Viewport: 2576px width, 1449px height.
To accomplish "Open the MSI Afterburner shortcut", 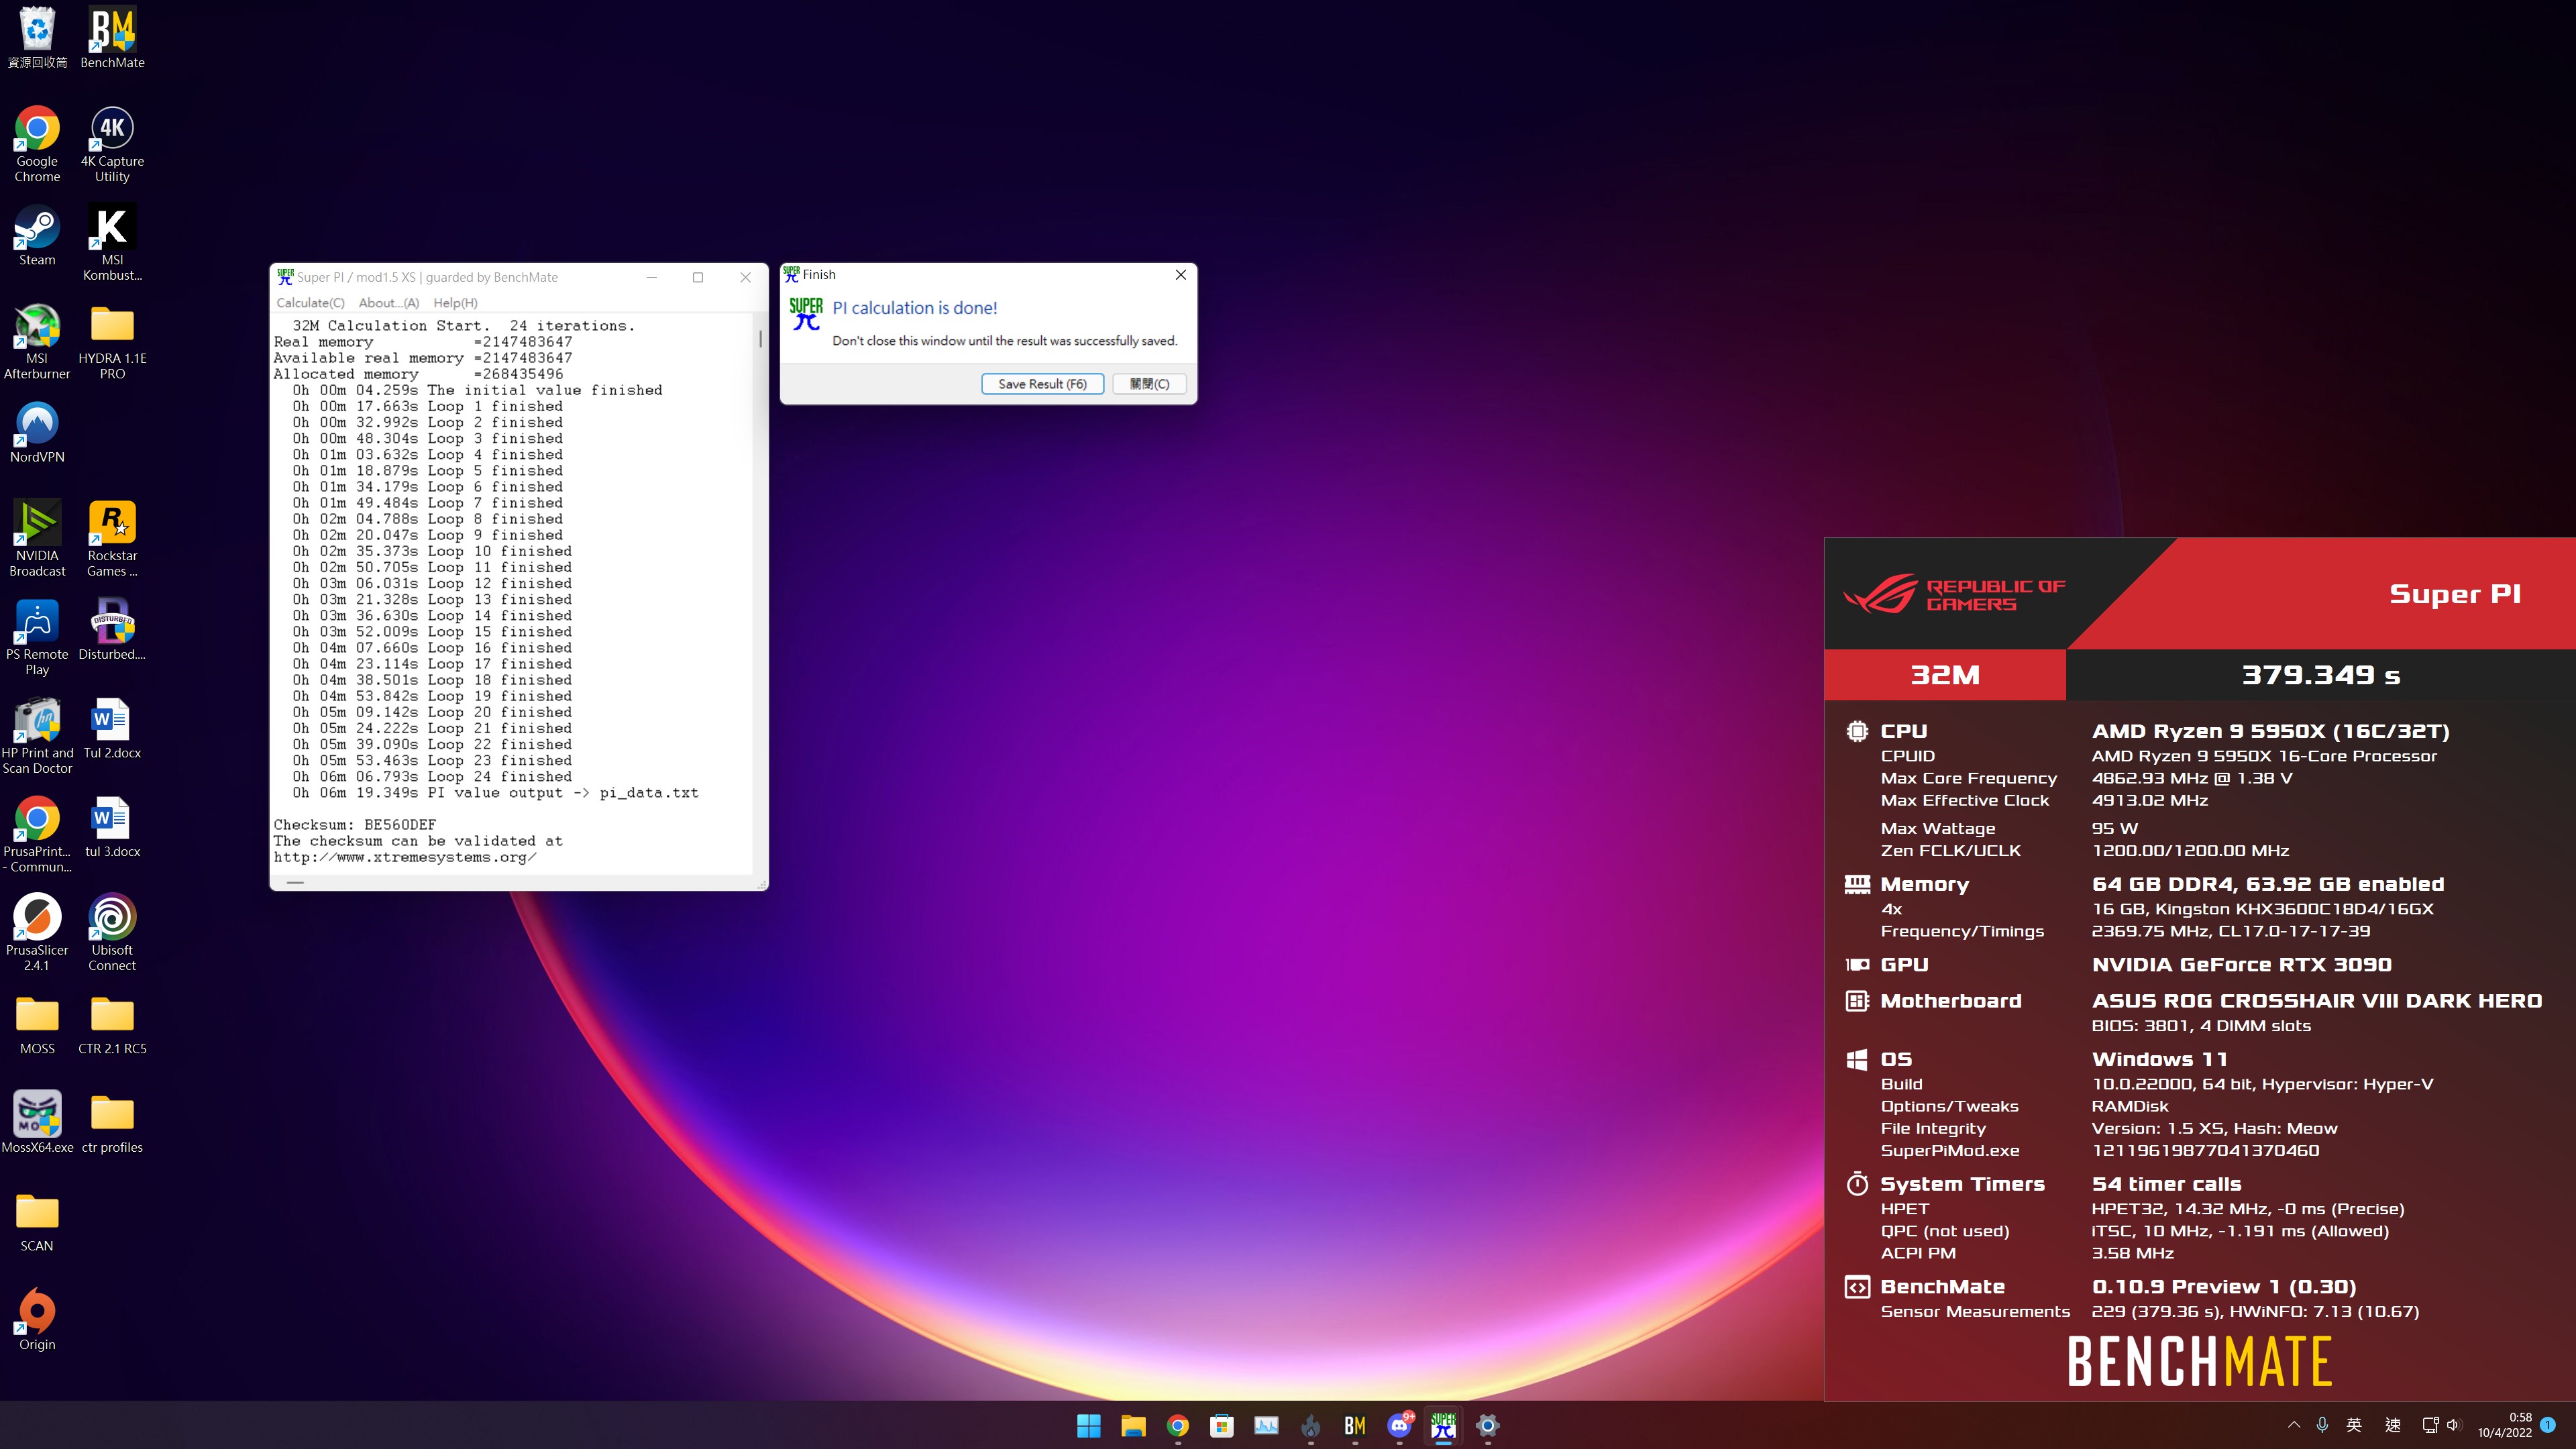I will (x=37, y=342).
